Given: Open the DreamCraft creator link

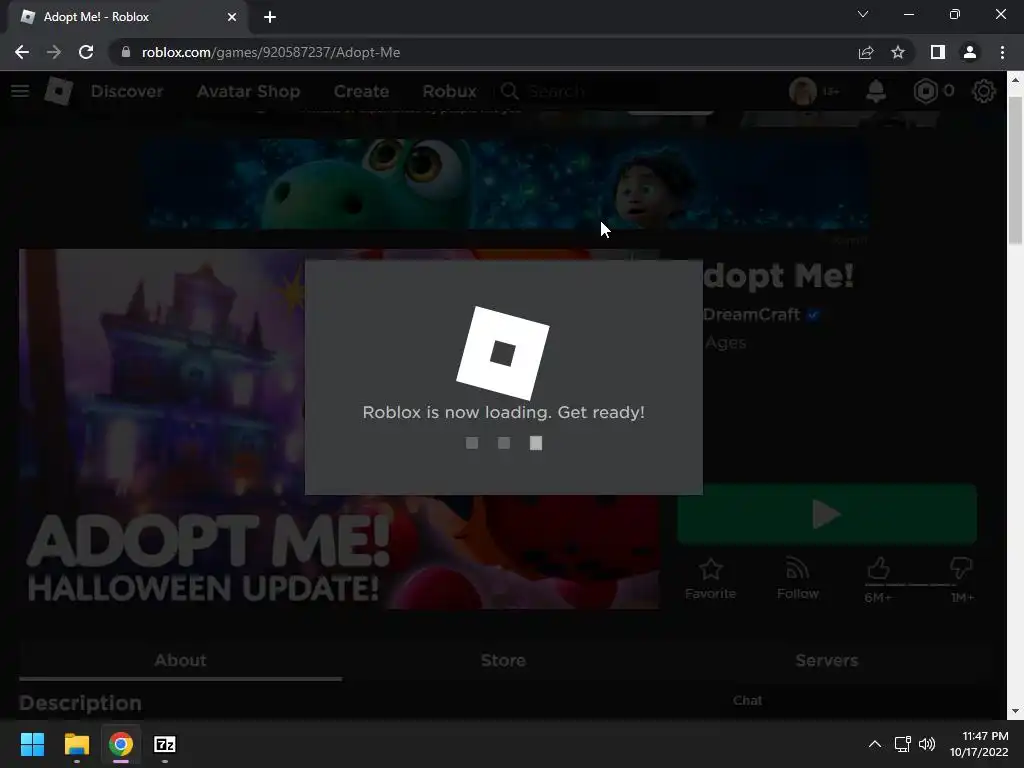Looking at the screenshot, I should point(751,315).
